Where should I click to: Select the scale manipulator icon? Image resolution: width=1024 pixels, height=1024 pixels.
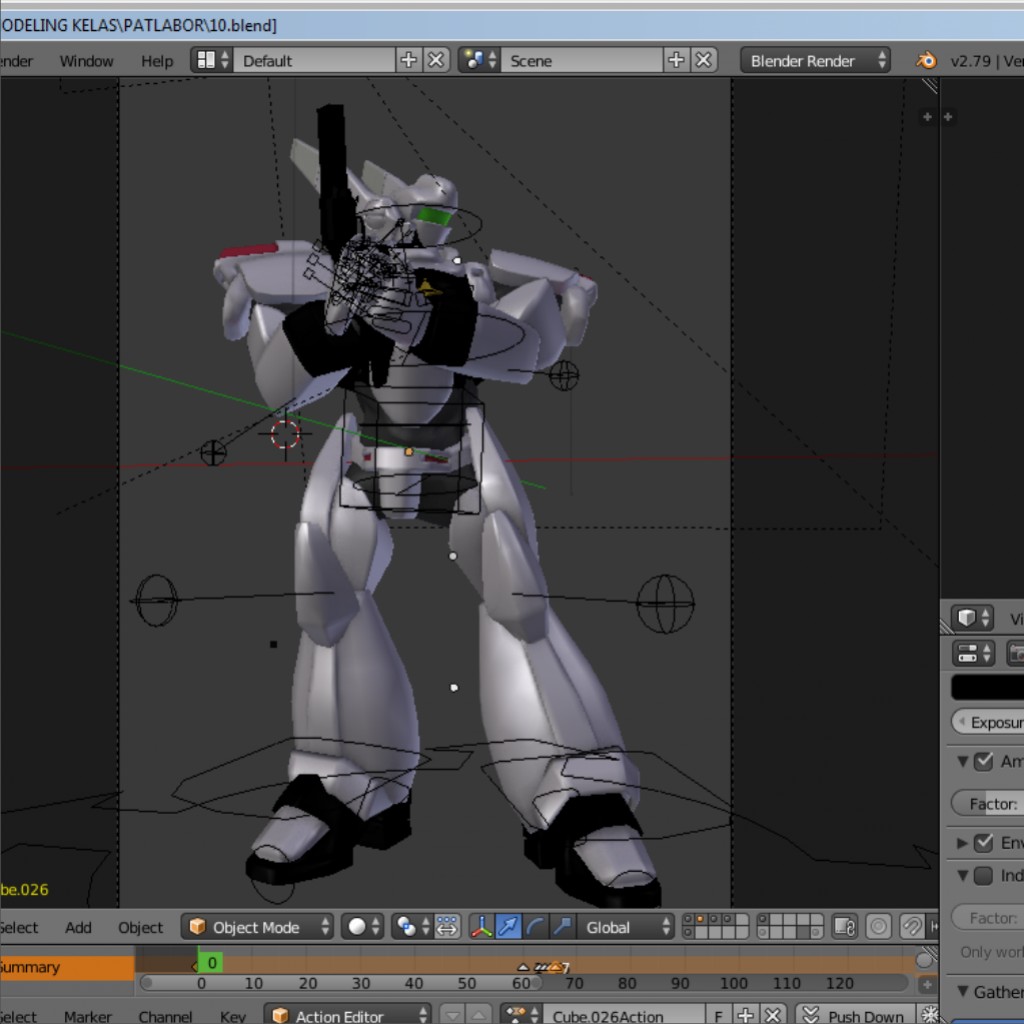pos(561,927)
